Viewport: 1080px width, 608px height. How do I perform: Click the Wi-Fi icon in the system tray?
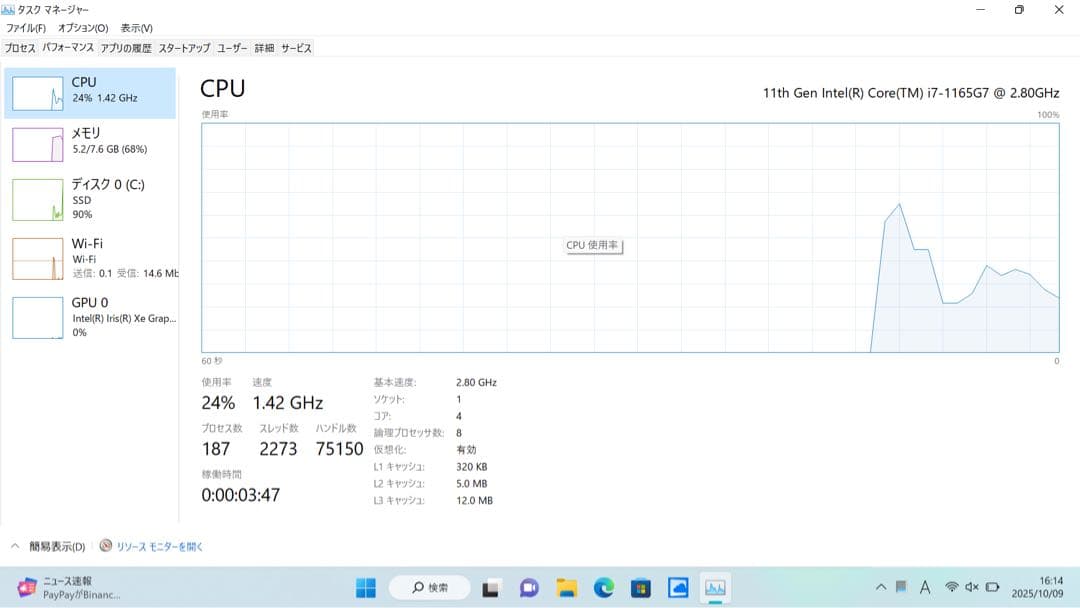coord(952,587)
